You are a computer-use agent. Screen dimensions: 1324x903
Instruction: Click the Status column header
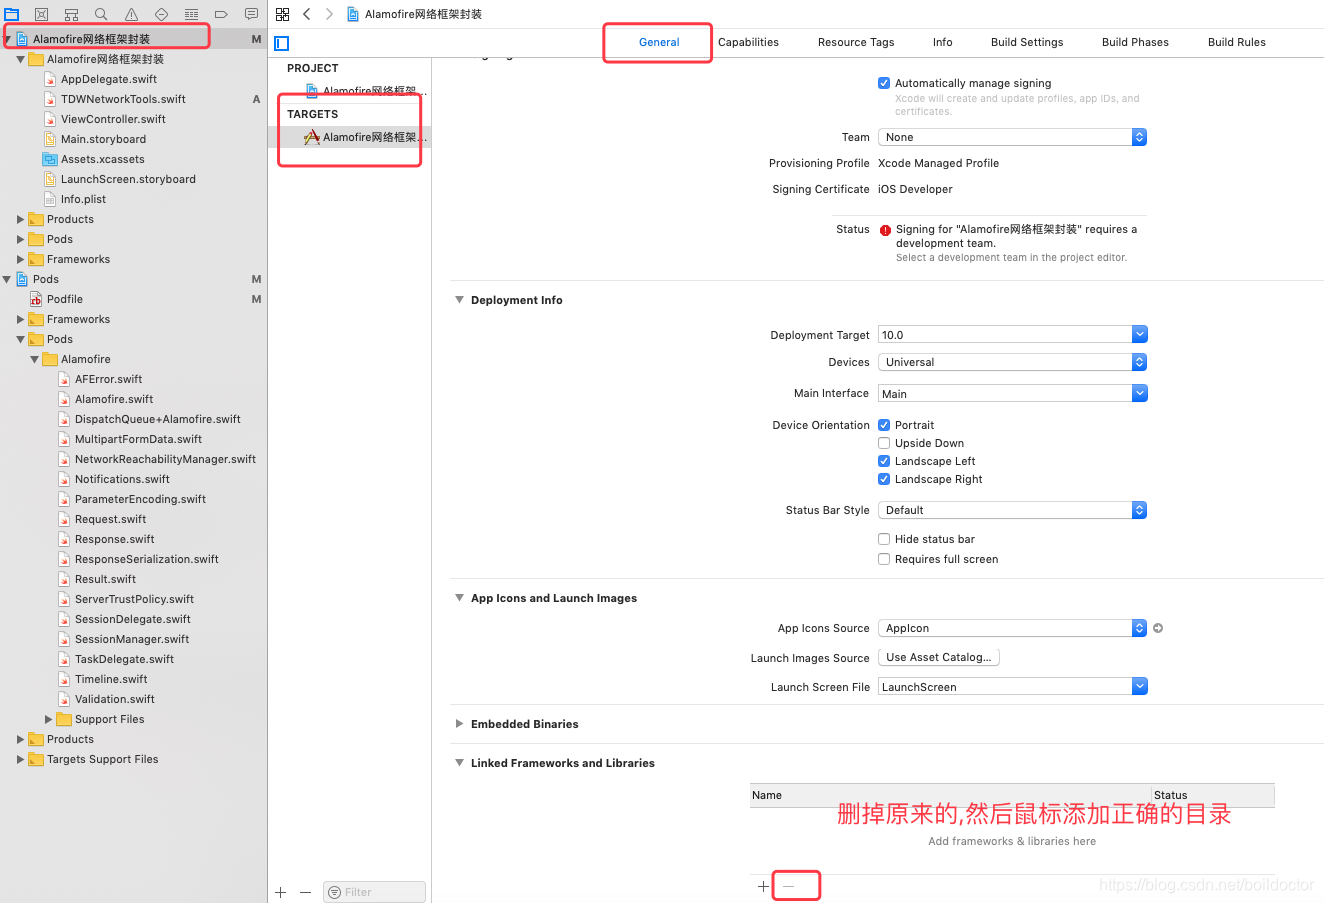pyautogui.click(x=1212, y=795)
